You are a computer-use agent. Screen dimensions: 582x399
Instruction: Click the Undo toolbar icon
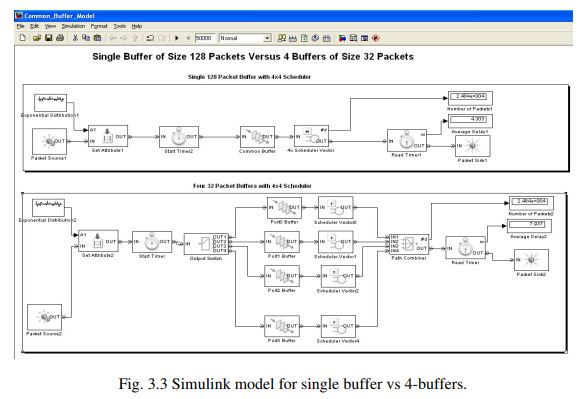(150, 38)
